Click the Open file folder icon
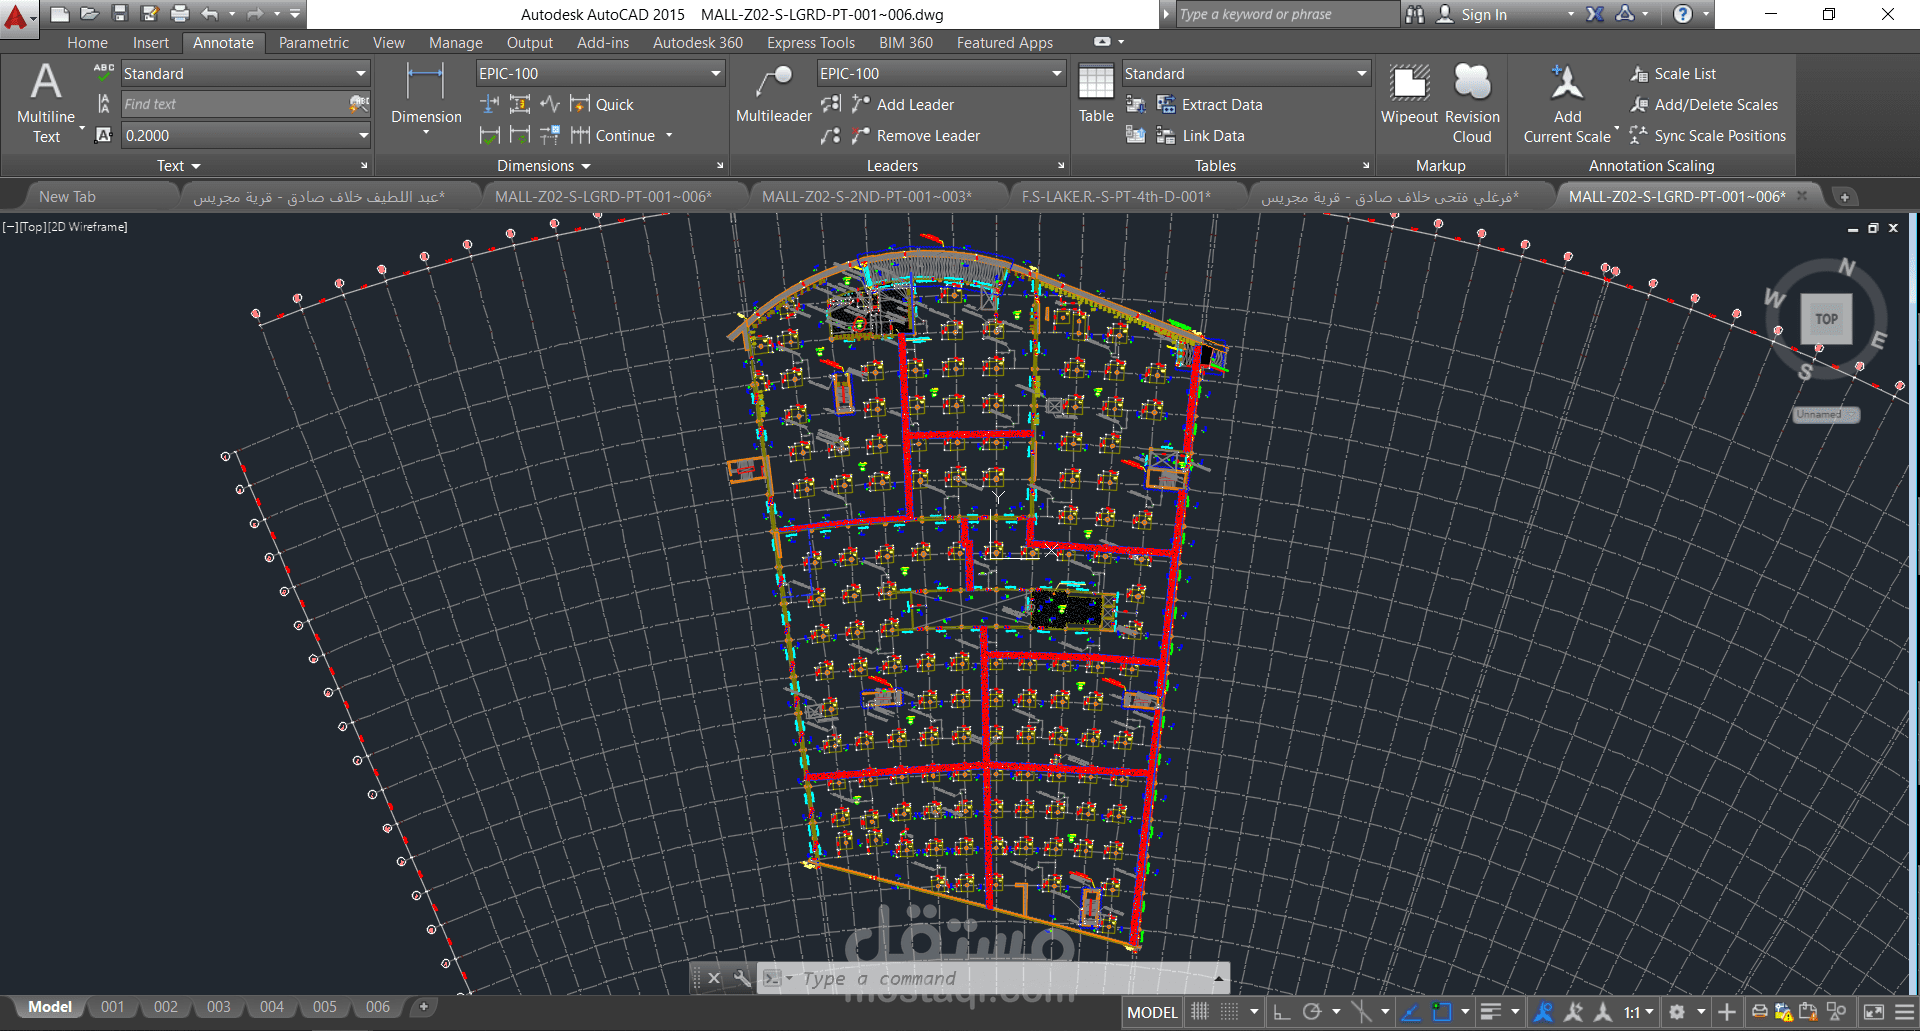The width and height of the screenshot is (1920, 1031). point(90,14)
